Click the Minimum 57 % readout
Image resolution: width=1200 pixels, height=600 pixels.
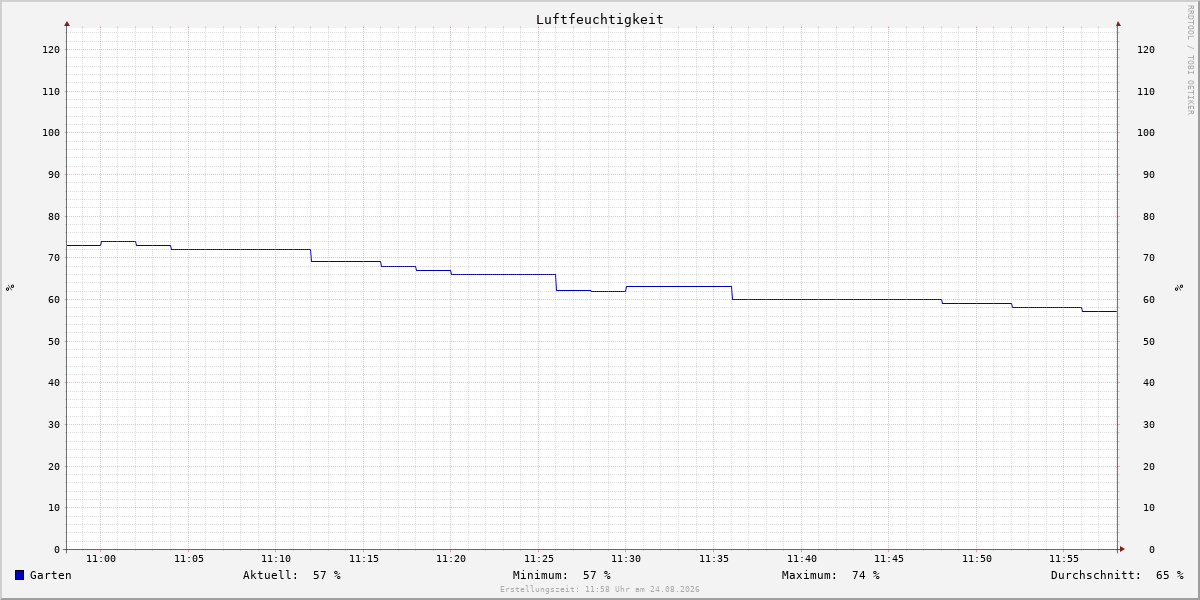(x=562, y=575)
